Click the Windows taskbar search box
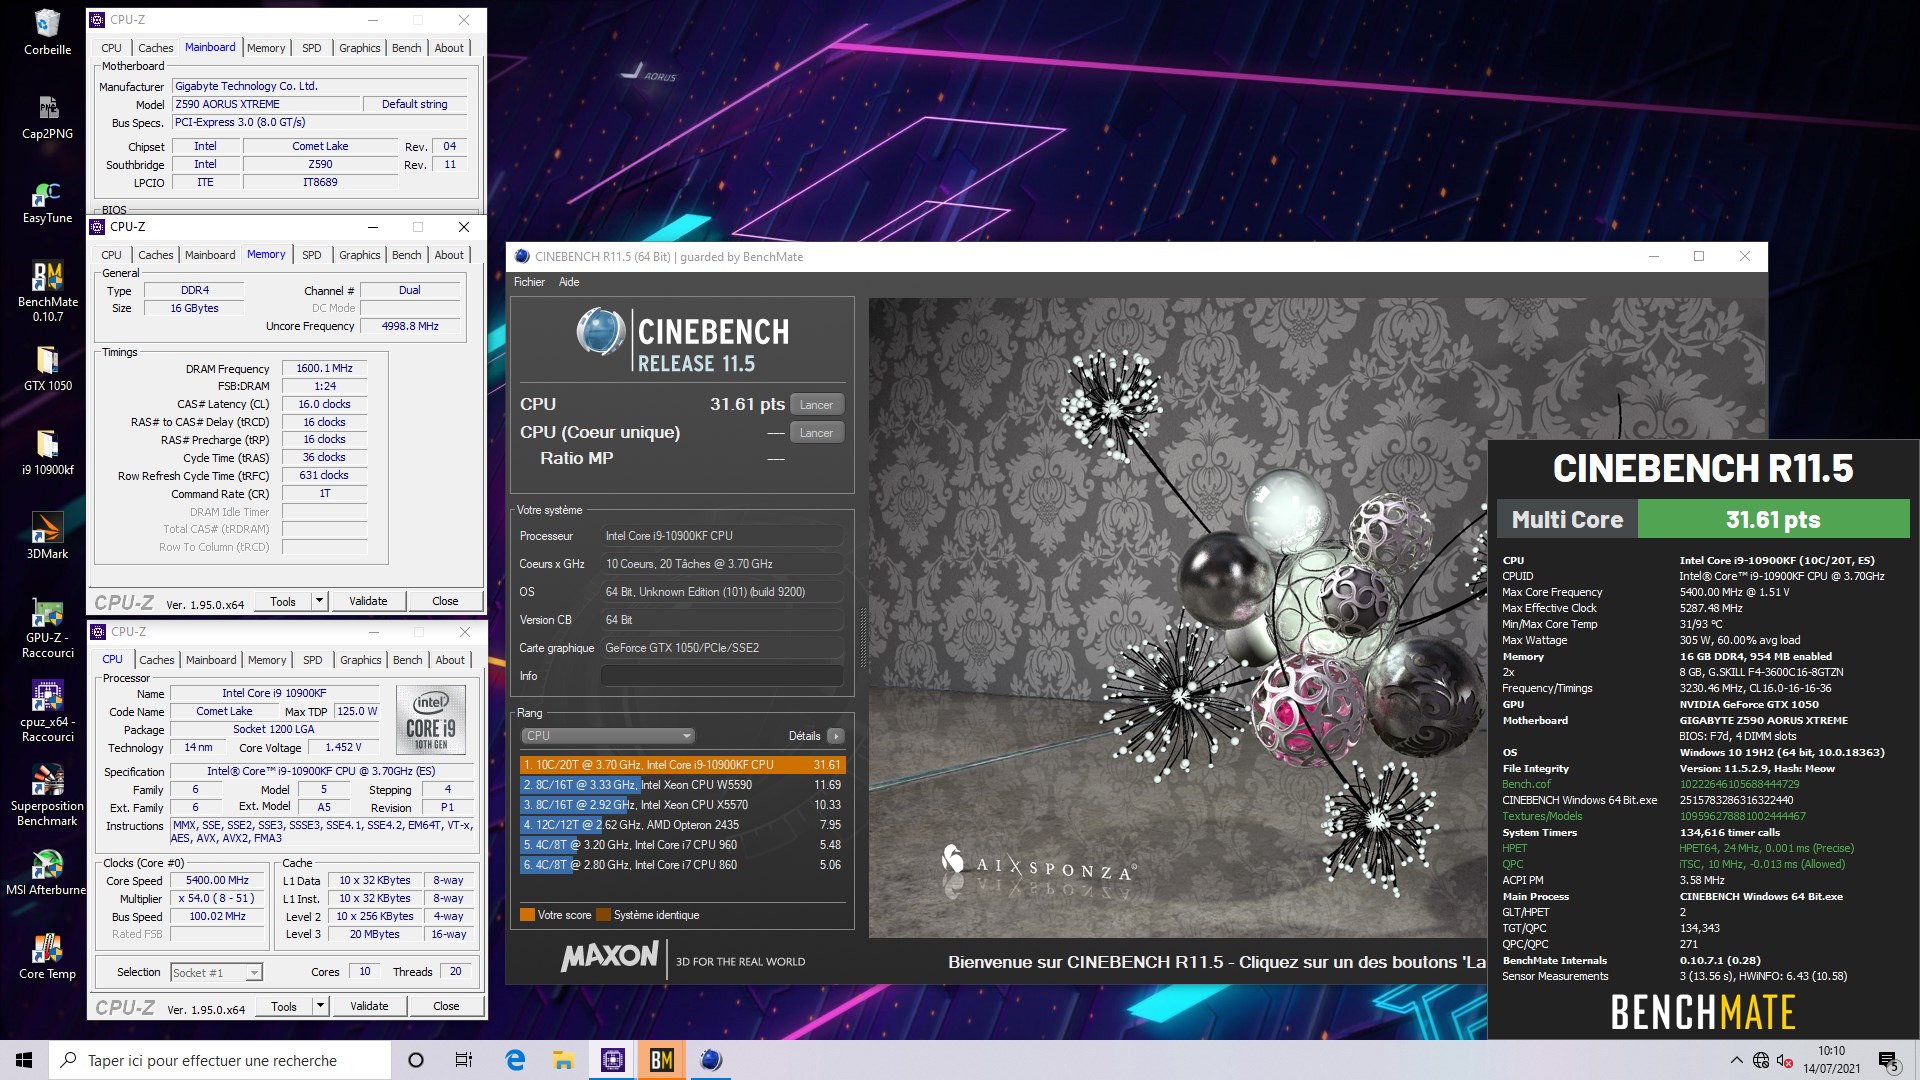Image resolution: width=1920 pixels, height=1080 pixels. (220, 1060)
